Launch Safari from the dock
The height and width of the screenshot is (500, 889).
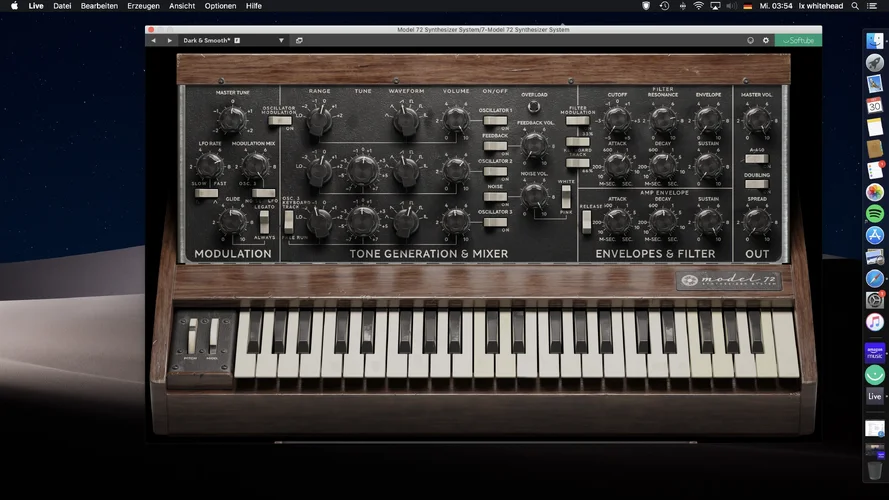click(875, 278)
